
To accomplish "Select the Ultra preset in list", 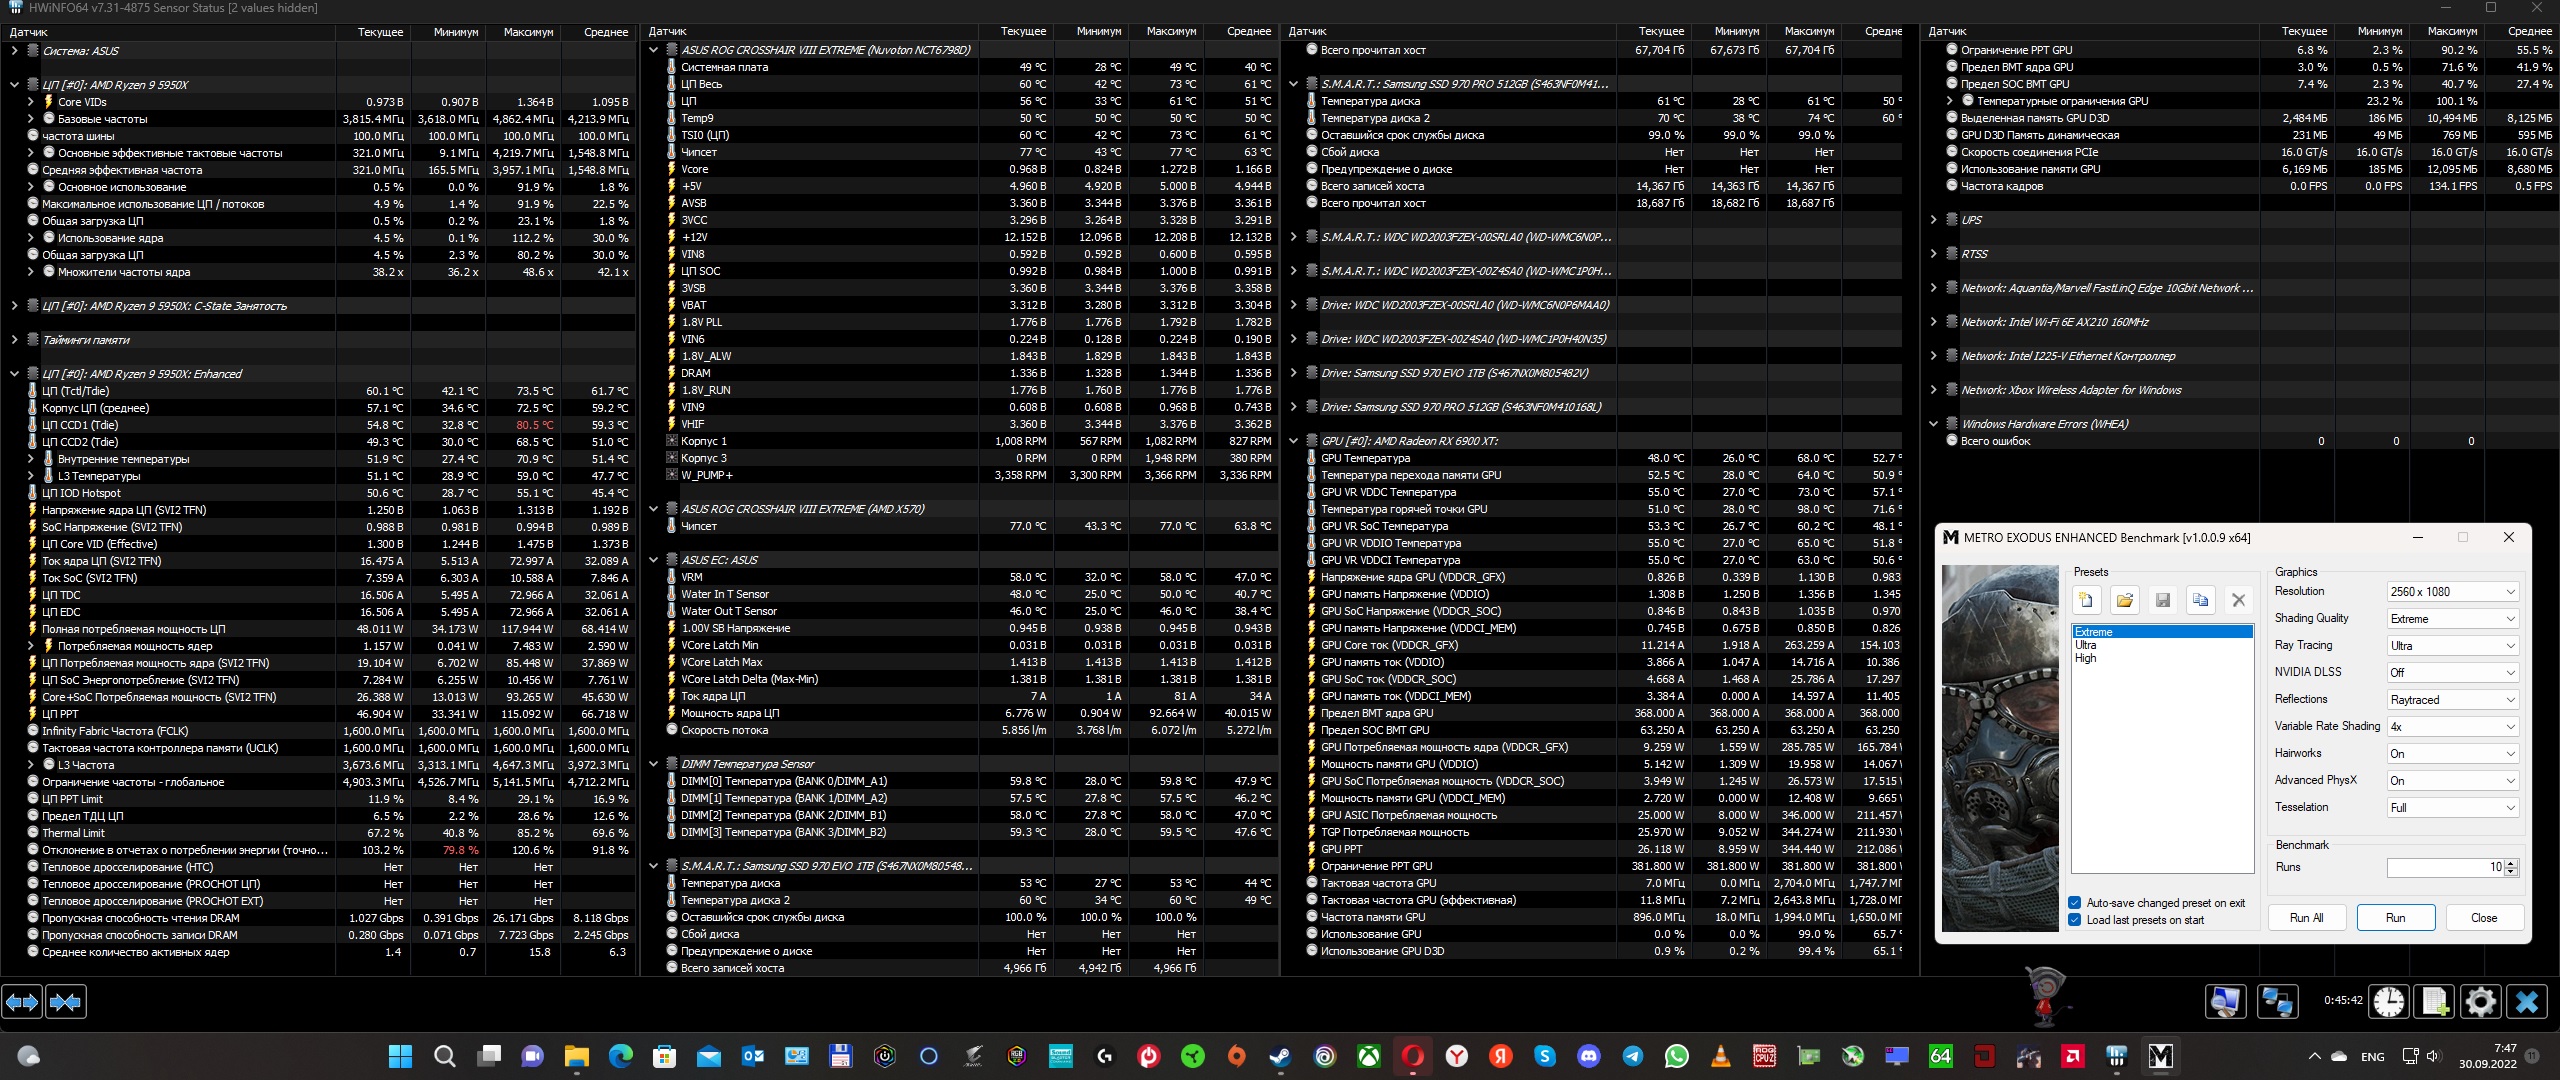I will point(2086,645).
